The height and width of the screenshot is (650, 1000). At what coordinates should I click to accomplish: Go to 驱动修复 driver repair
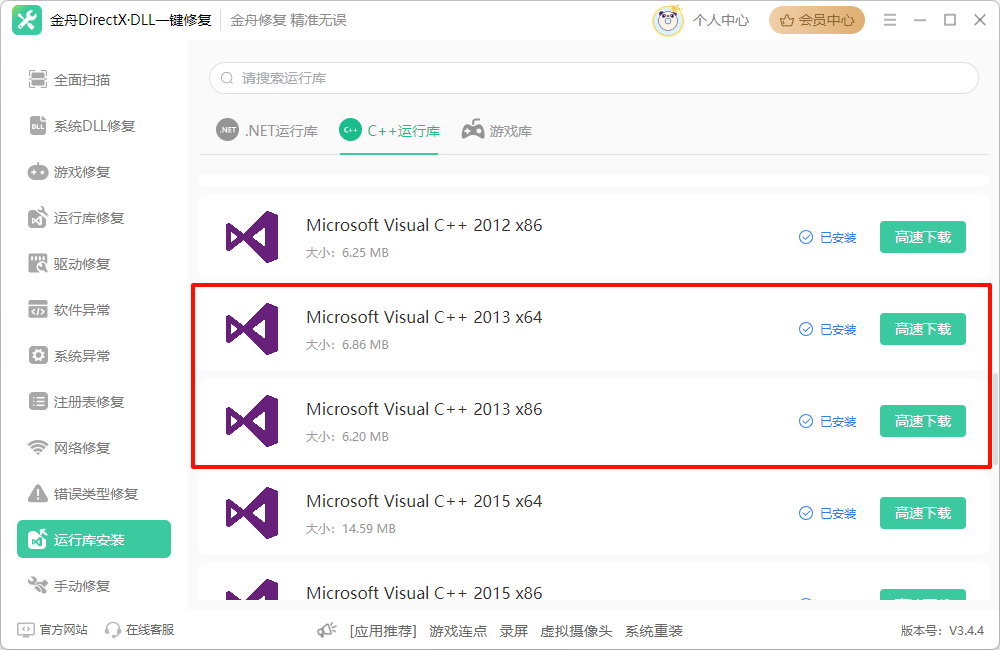tap(81, 264)
